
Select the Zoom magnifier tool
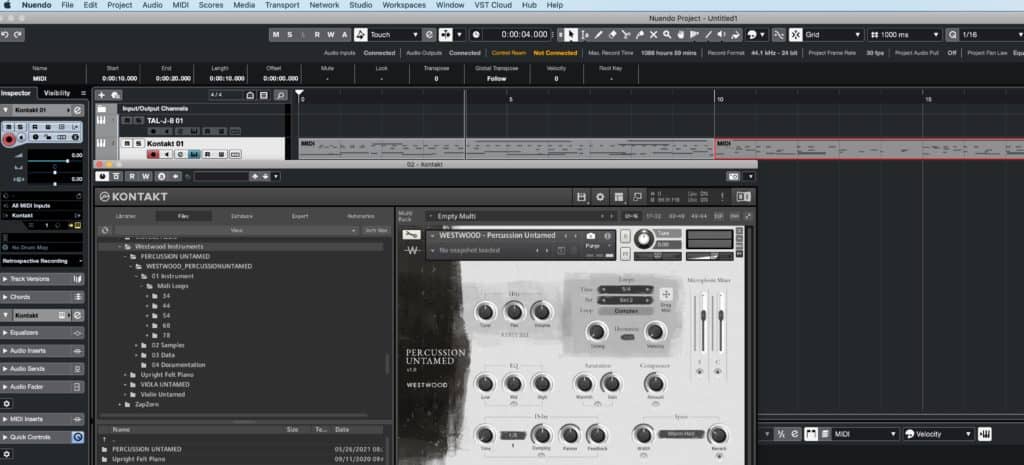[x=667, y=35]
